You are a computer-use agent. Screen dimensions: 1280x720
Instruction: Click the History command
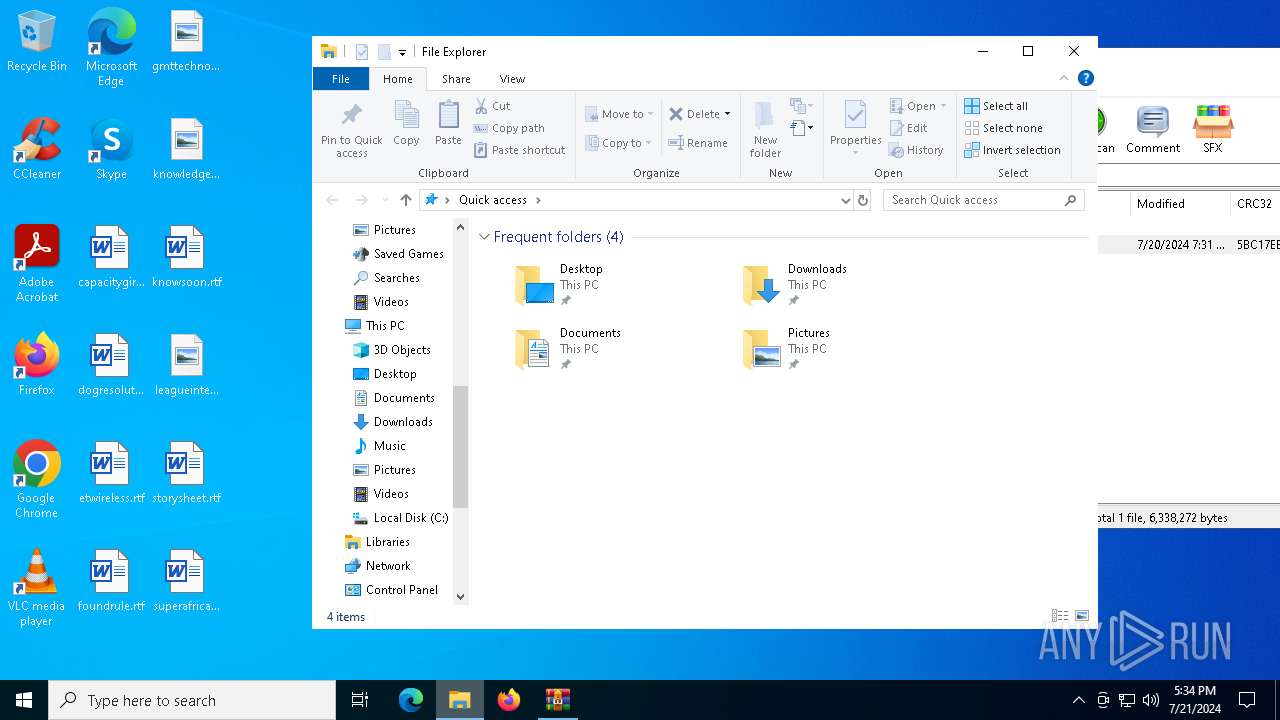916,150
